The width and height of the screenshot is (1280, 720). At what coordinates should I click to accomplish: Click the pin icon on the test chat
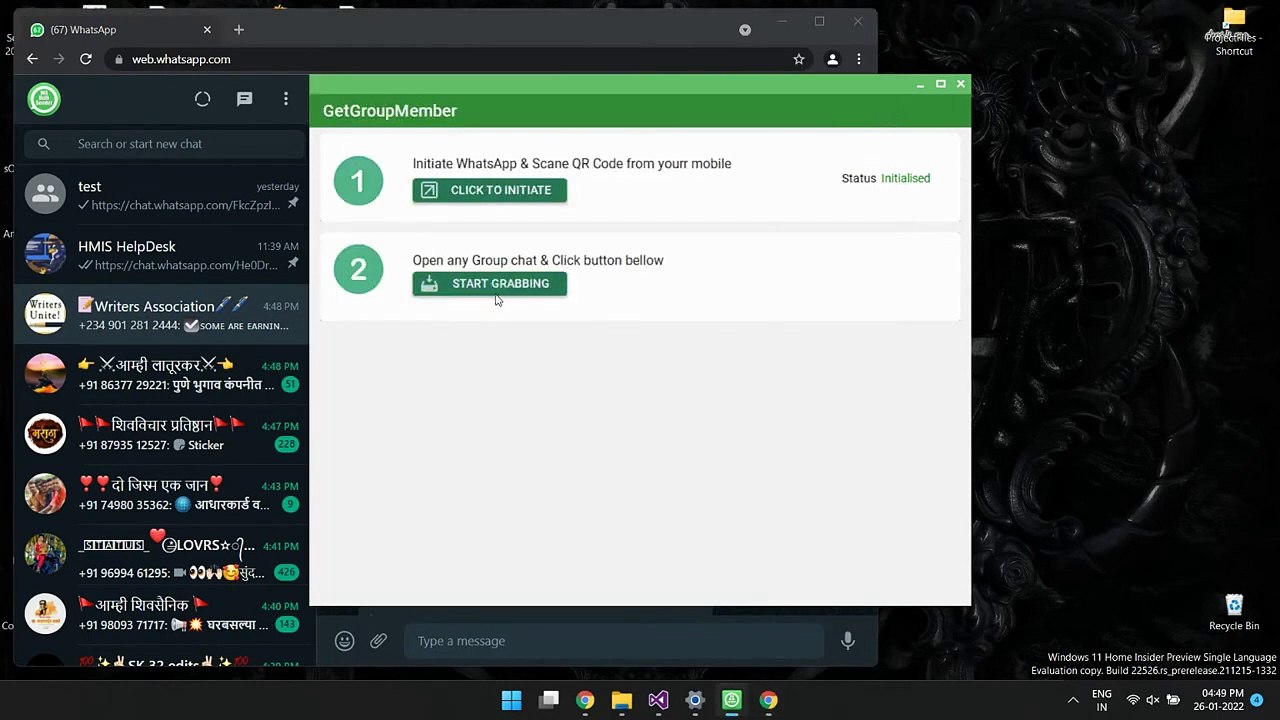293,204
